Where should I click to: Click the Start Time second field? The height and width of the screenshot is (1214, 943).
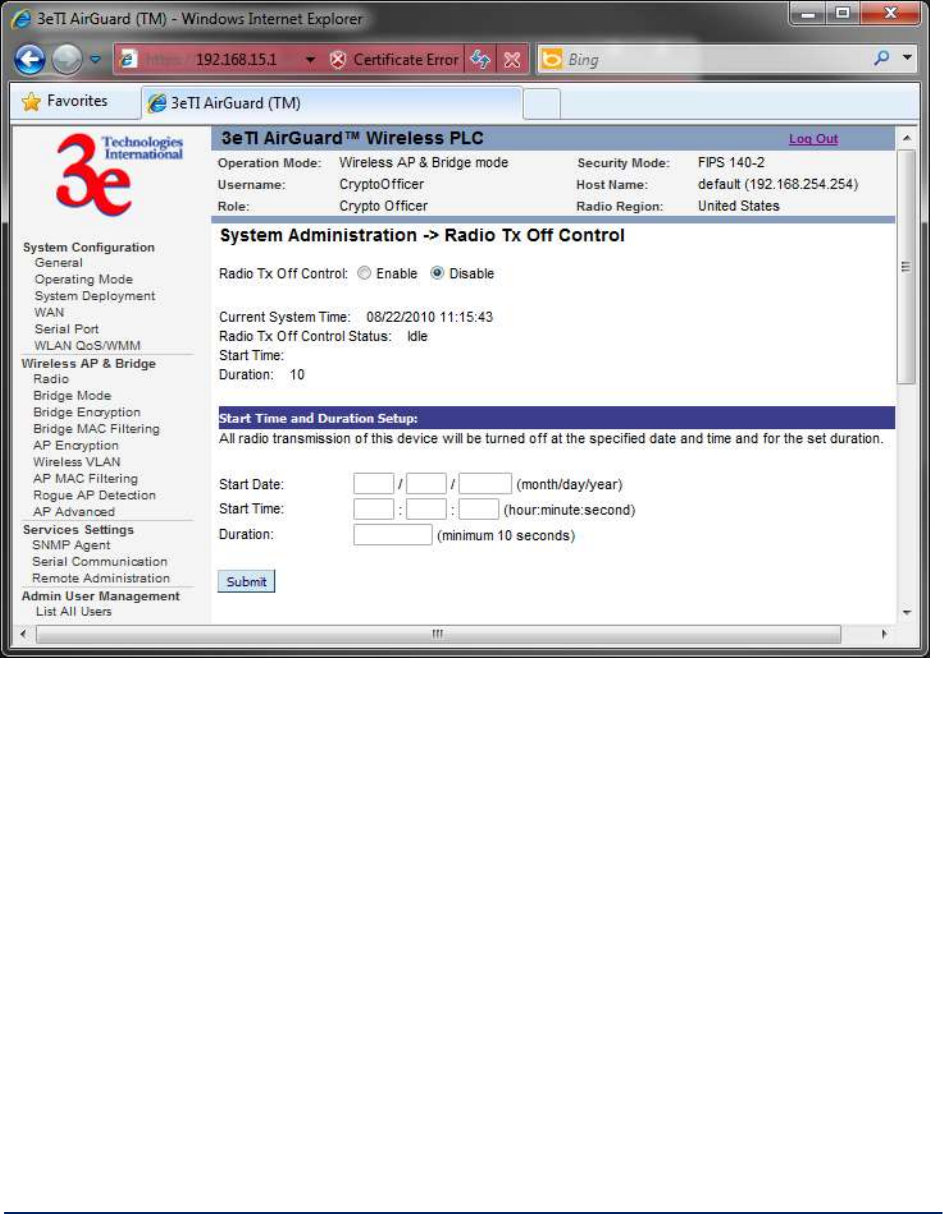tap(478, 509)
